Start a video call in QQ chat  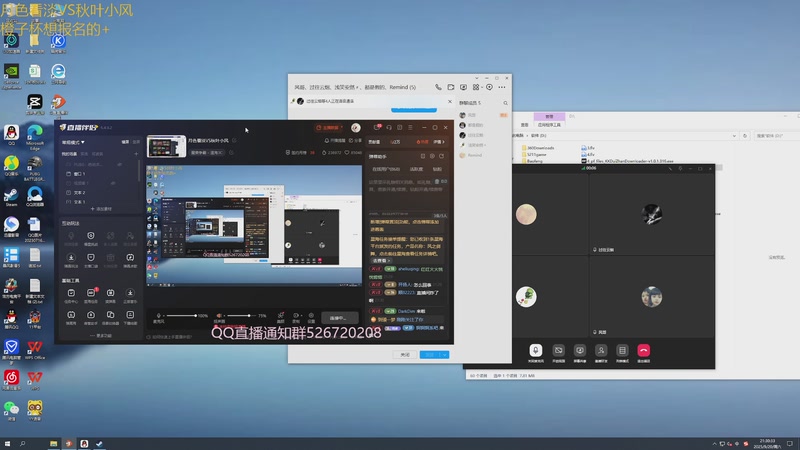click(451, 87)
